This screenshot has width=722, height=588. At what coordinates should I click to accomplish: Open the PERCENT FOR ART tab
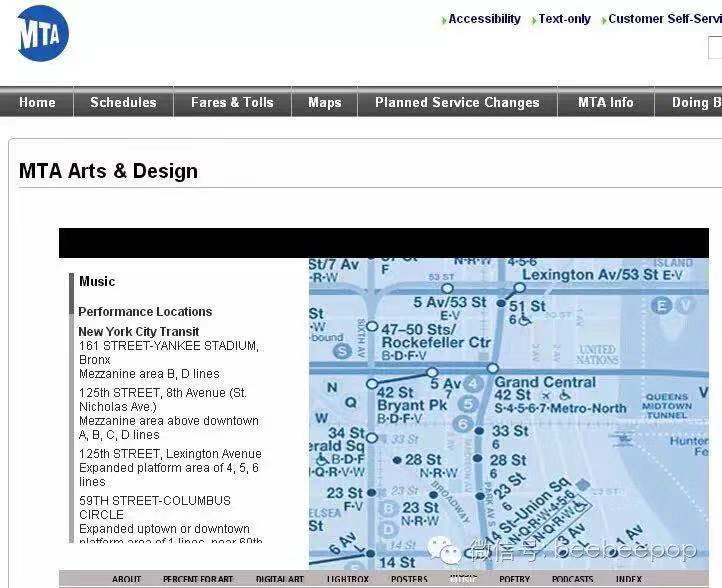pos(198,579)
